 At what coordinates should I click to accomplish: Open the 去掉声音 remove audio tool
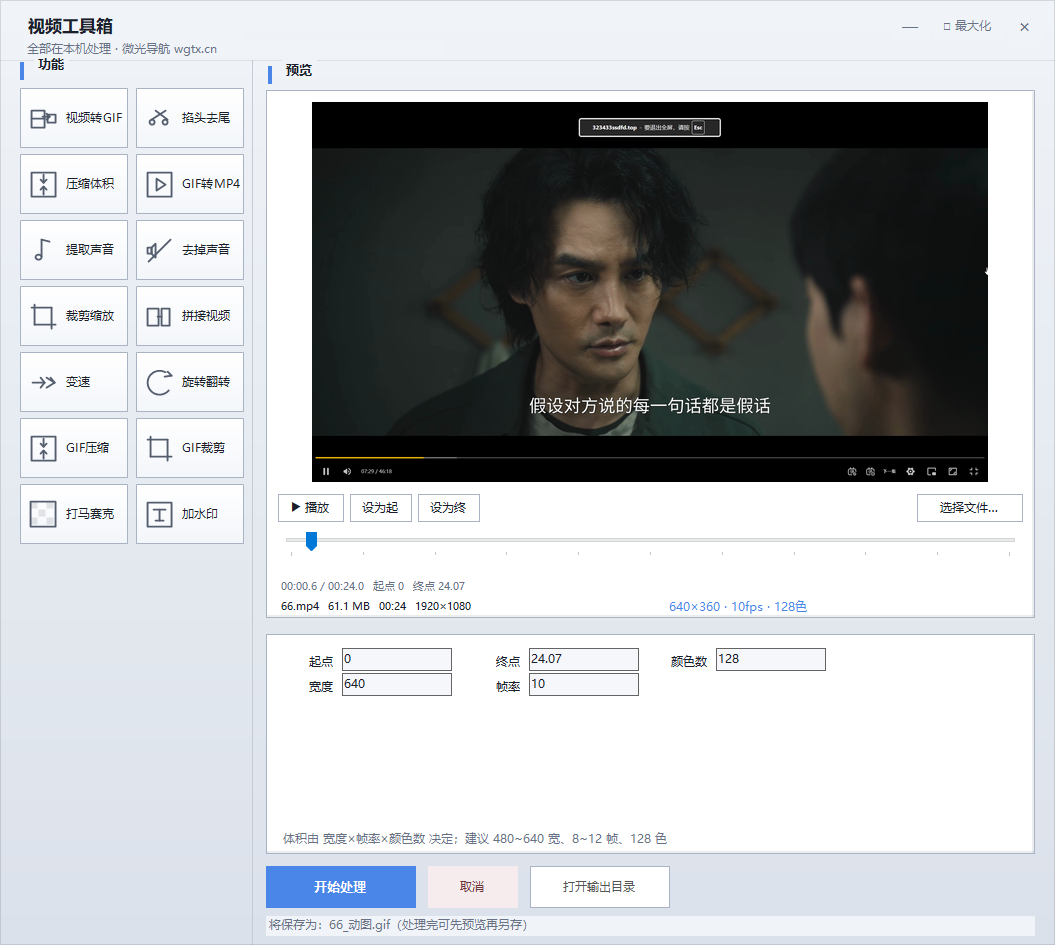[x=190, y=250]
